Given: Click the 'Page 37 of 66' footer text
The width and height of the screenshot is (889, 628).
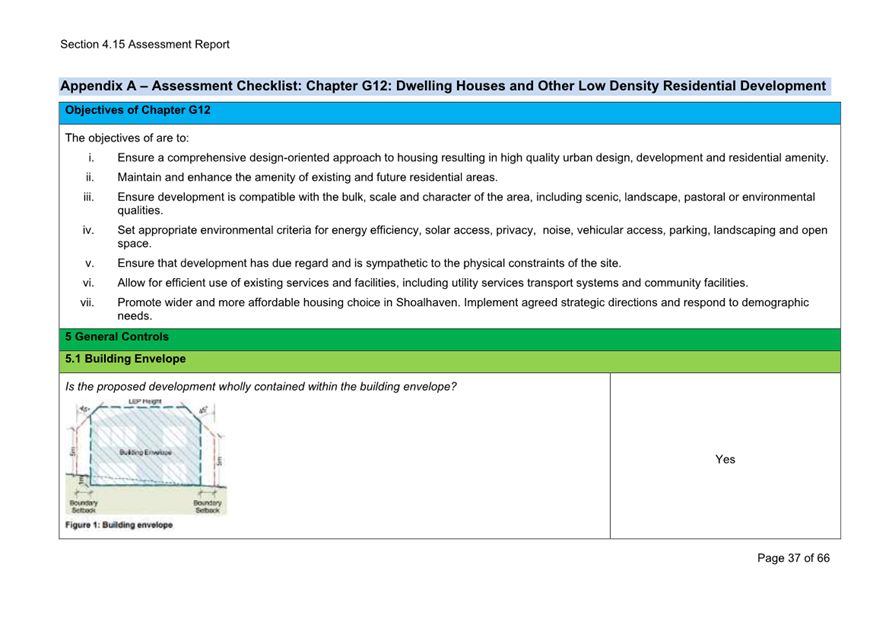Looking at the screenshot, I should 793,558.
